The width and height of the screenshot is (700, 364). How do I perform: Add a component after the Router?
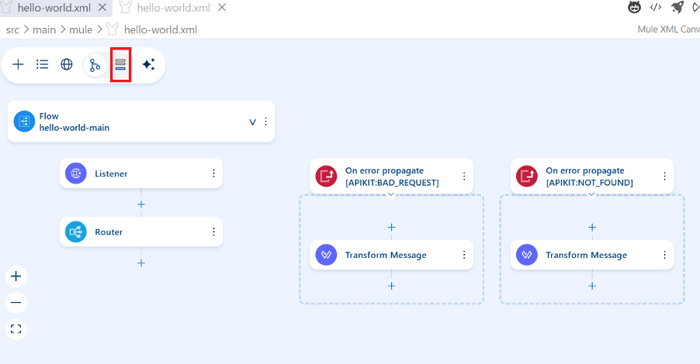point(141,263)
